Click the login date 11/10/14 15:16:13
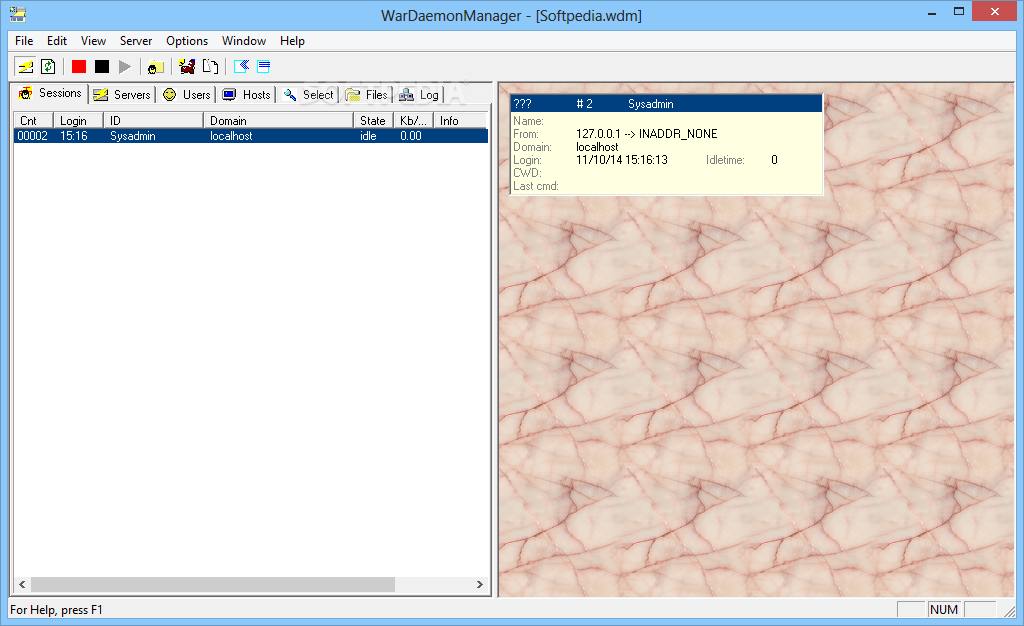The width and height of the screenshot is (1024, 626). [x=622, y=160]
